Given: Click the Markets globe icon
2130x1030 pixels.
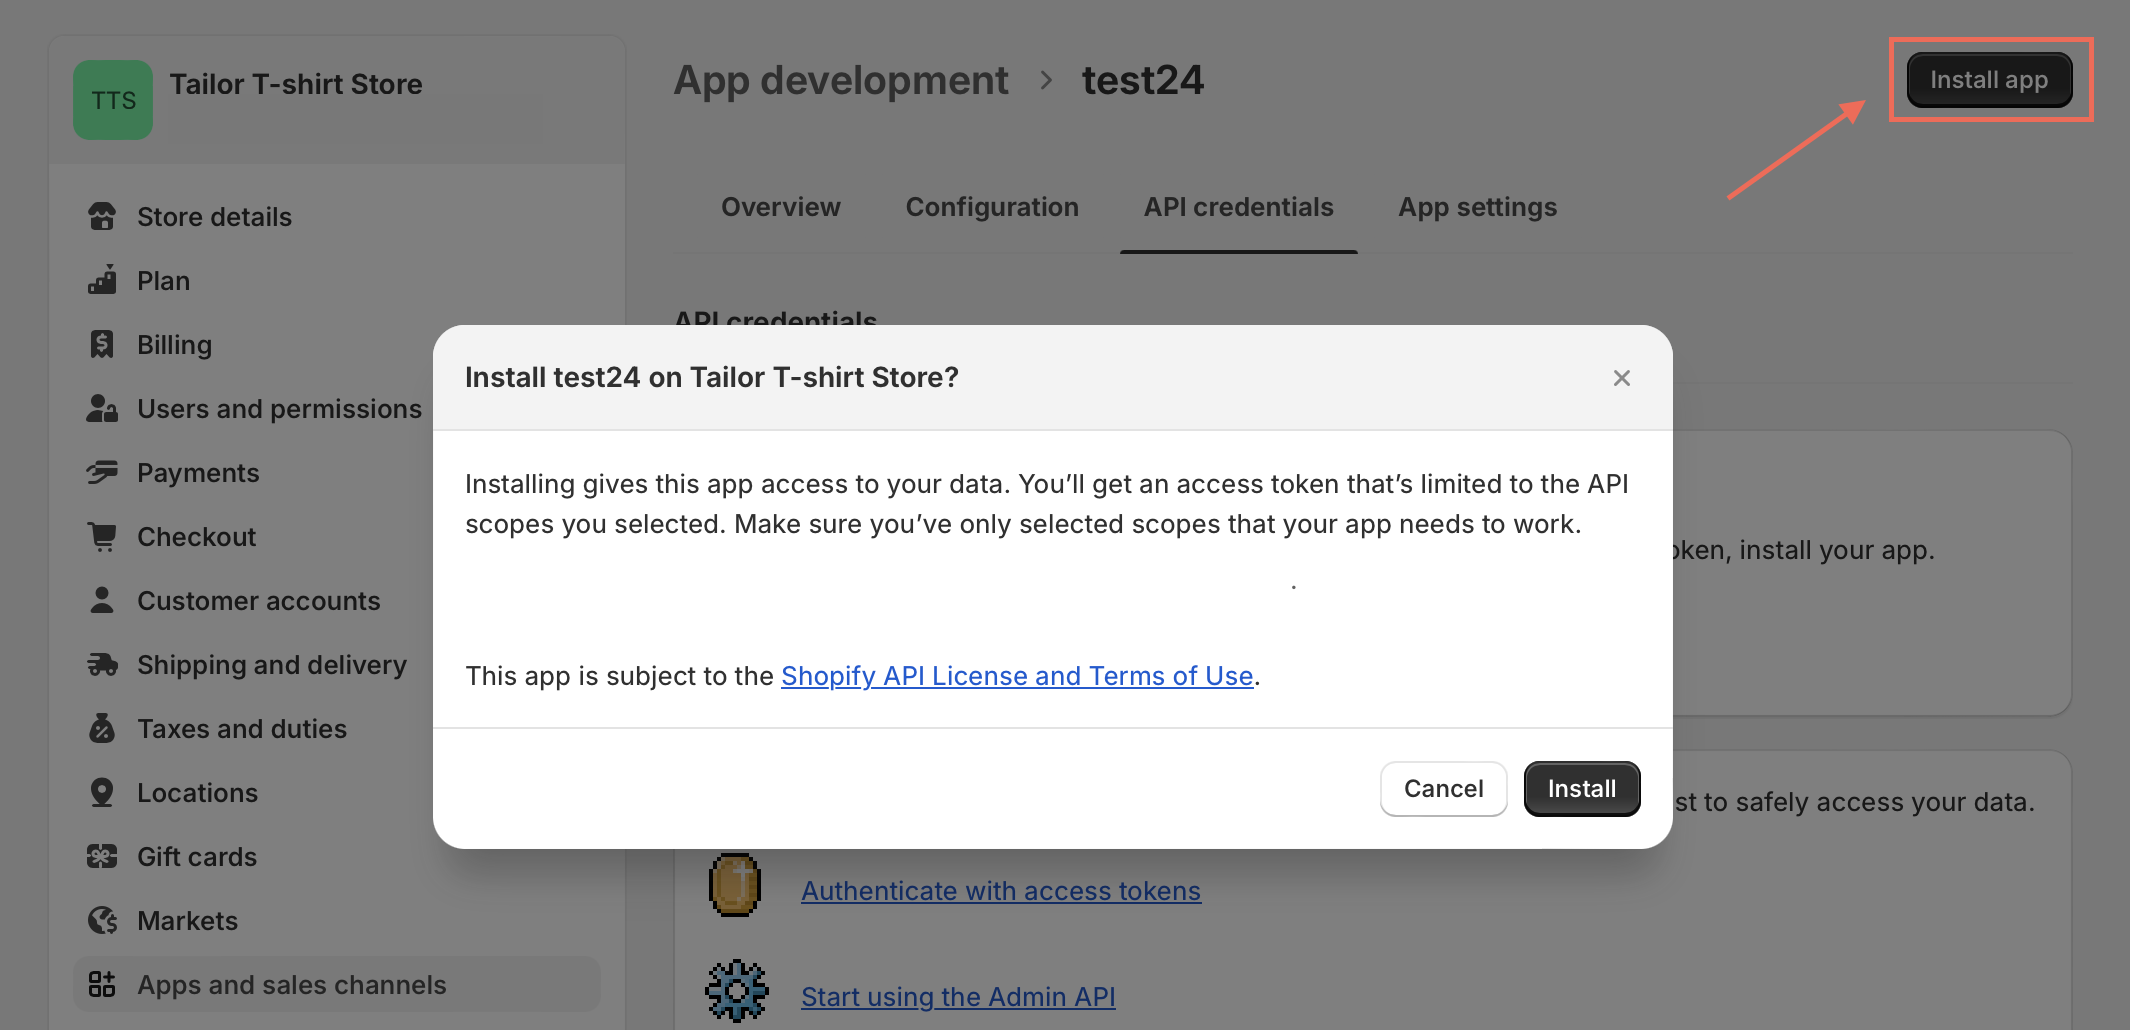Looking at the screenshot, I should [x=103, y=920].
